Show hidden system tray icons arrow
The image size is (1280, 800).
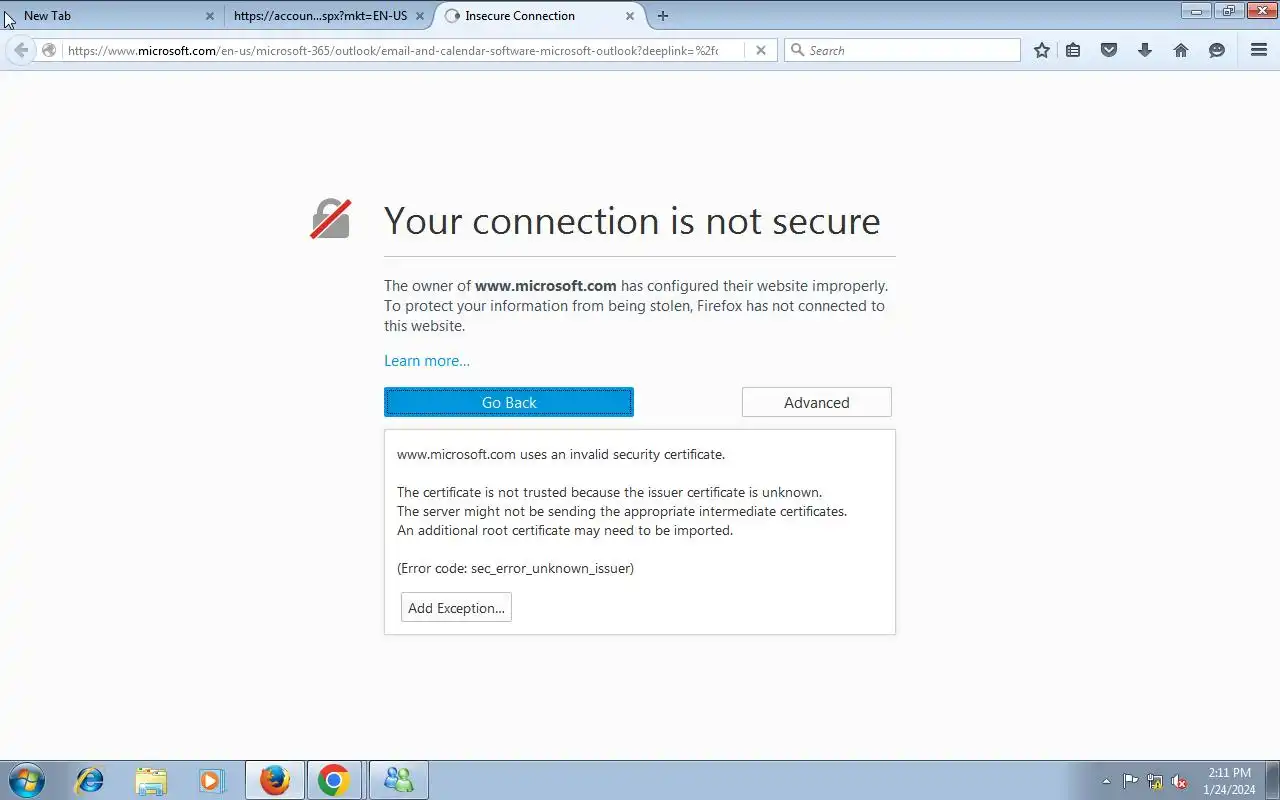point(1105,781)
